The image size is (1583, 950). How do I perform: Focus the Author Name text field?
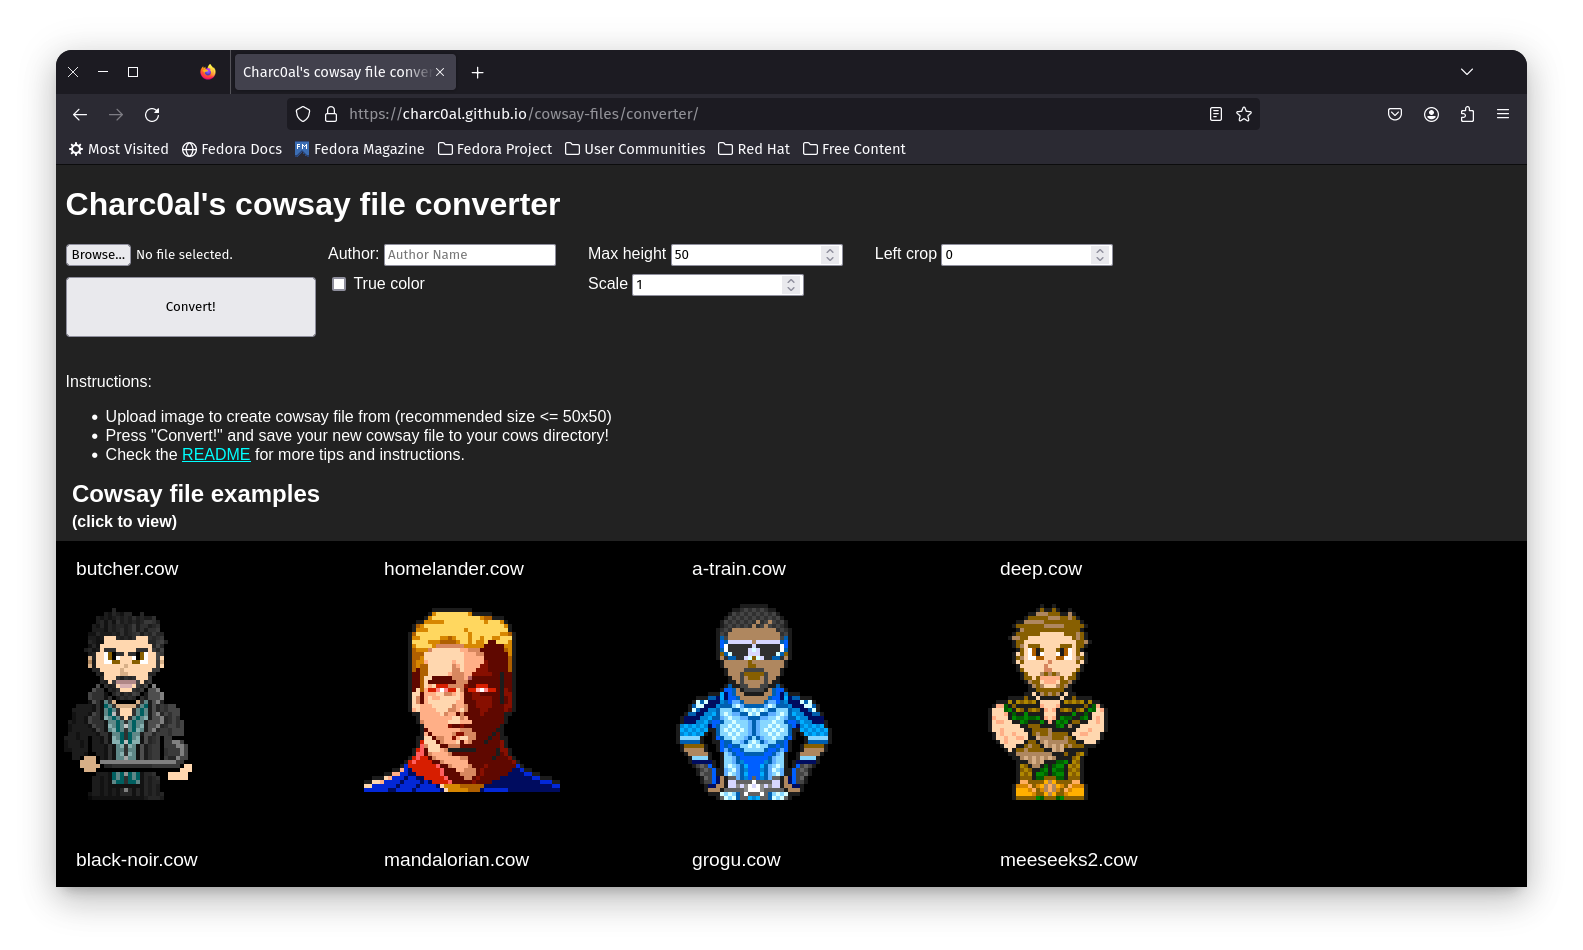(x=469, y=255)
